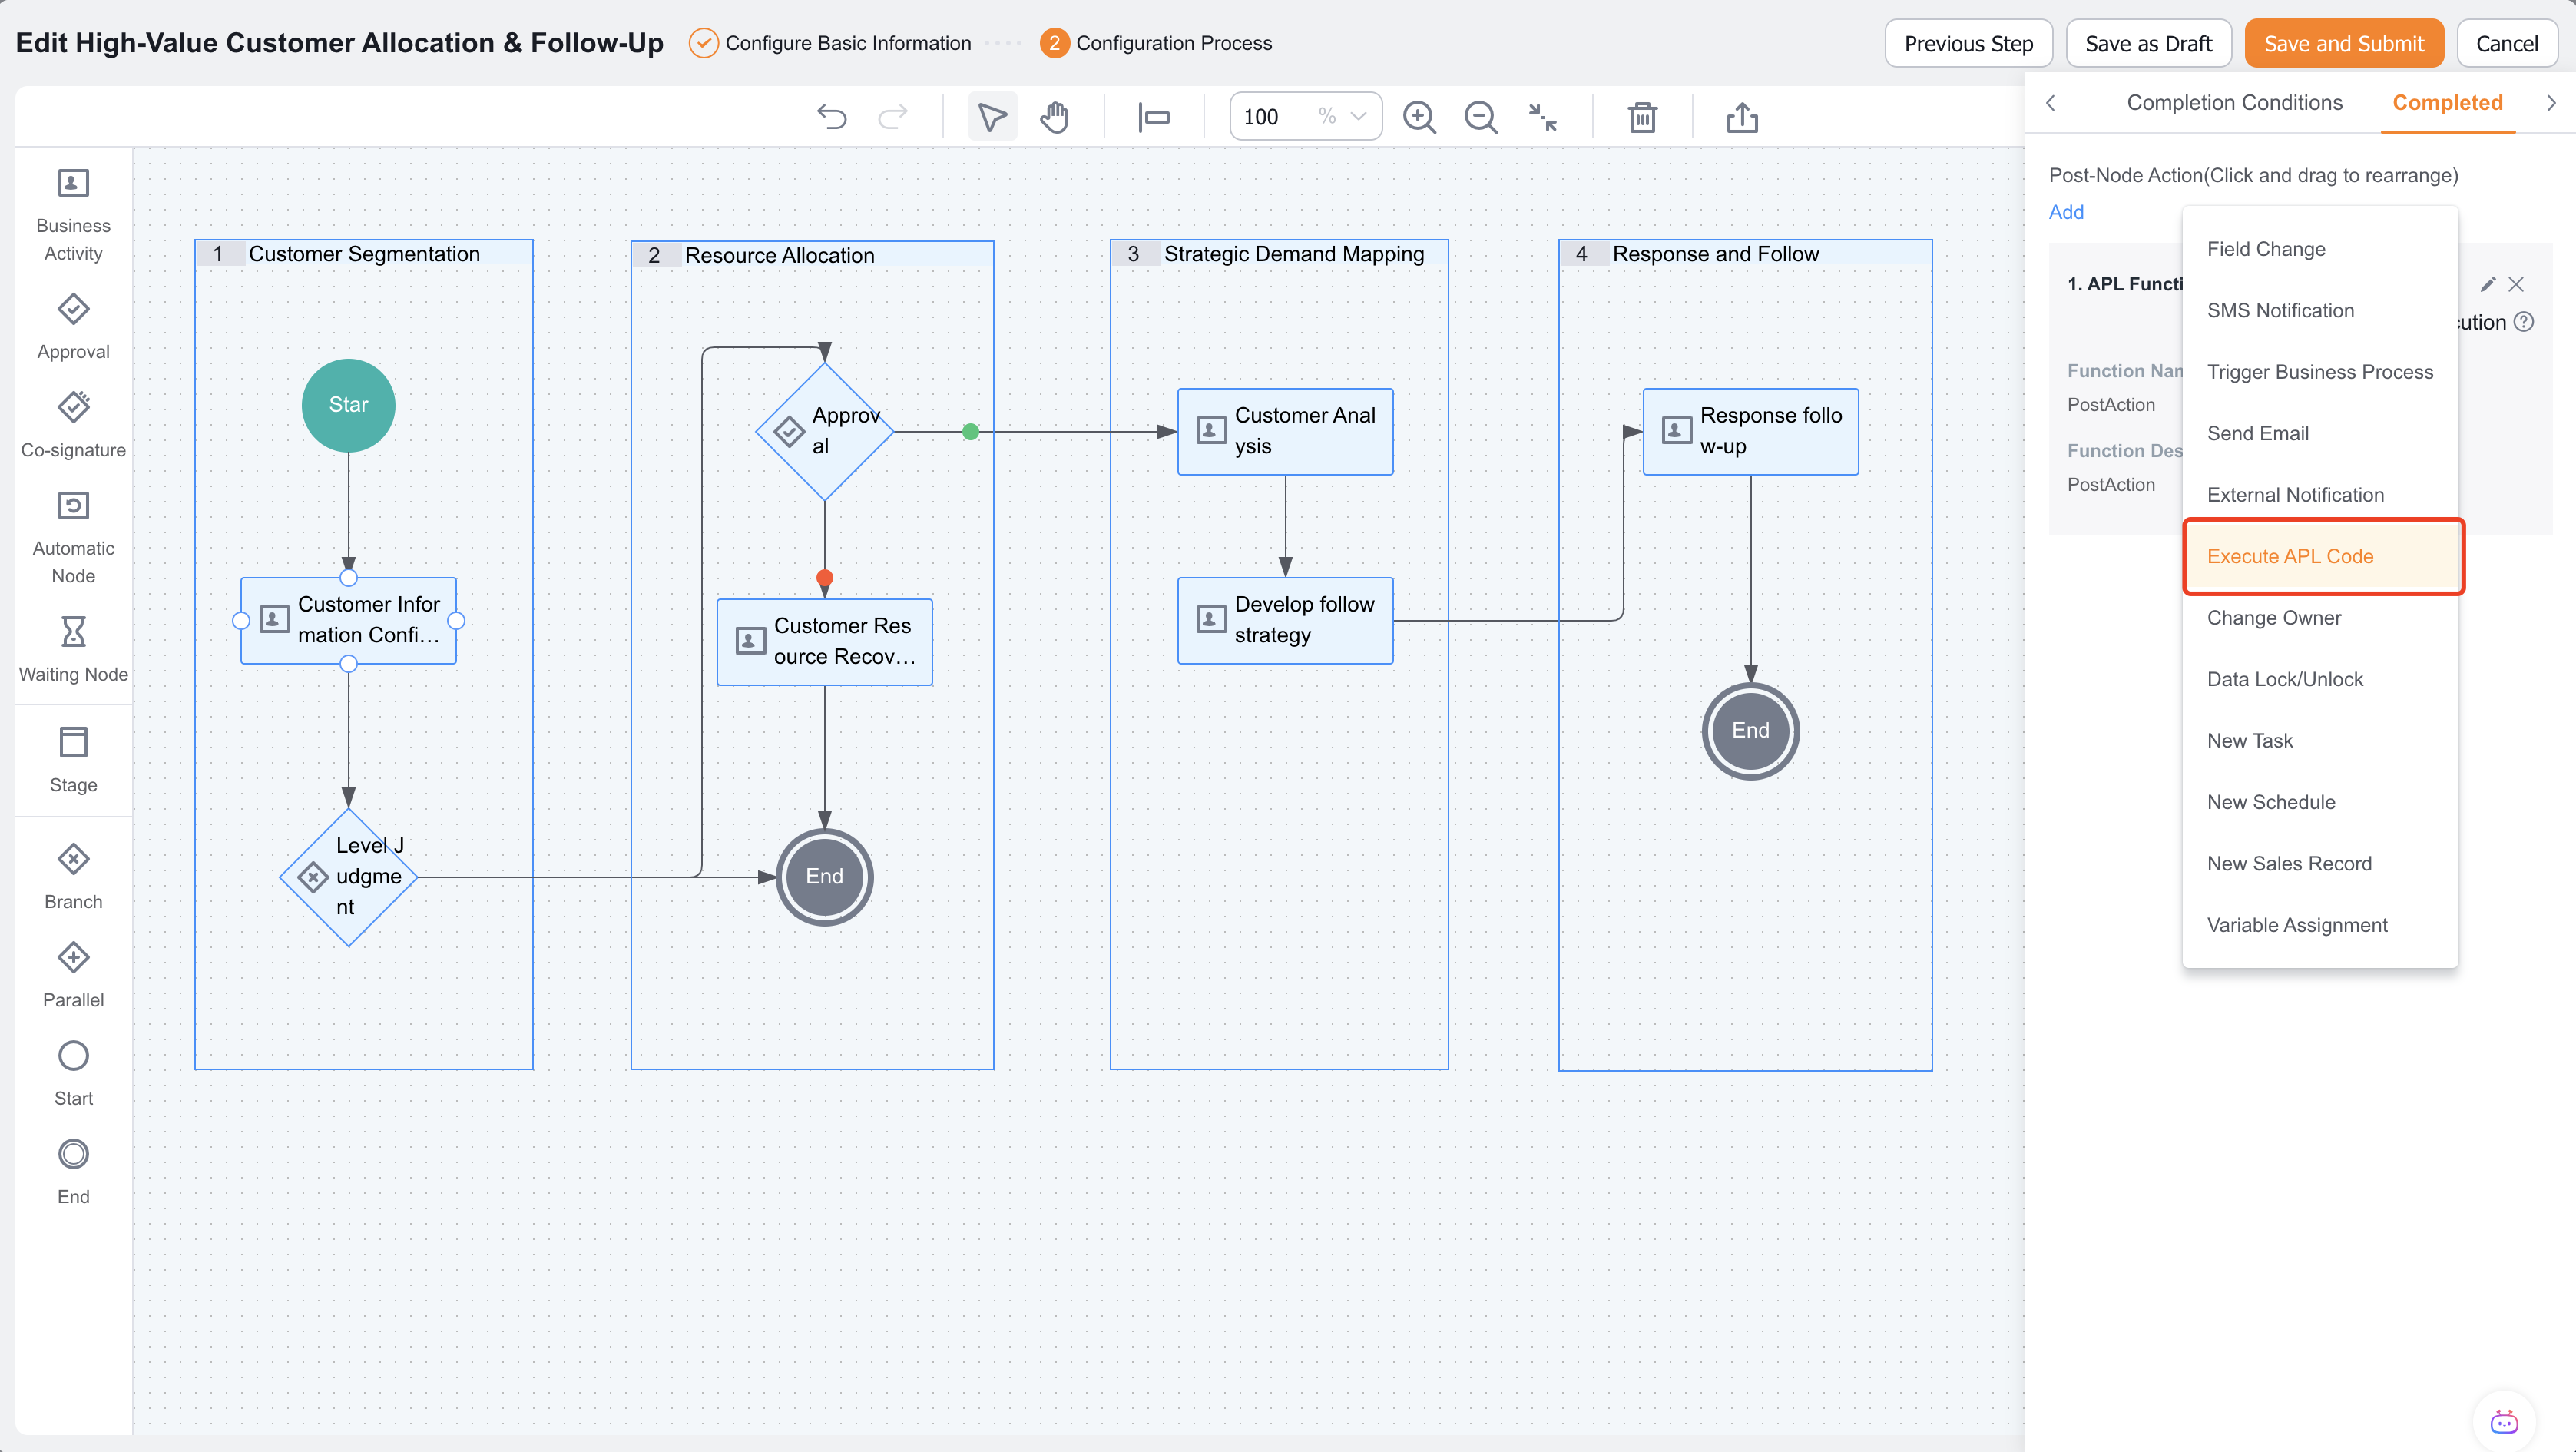Go to Configure Basic Information step
The width and height of the screenshot is (2576, 1452).
(x=830, y=43)
